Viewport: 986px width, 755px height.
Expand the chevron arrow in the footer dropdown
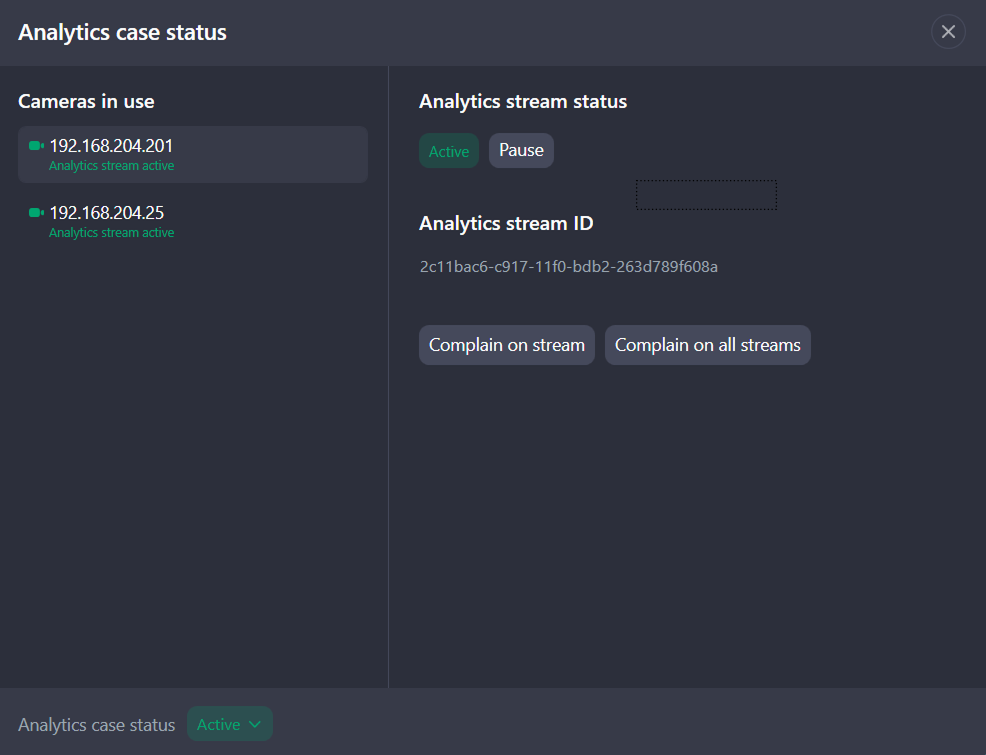point(255,725)
